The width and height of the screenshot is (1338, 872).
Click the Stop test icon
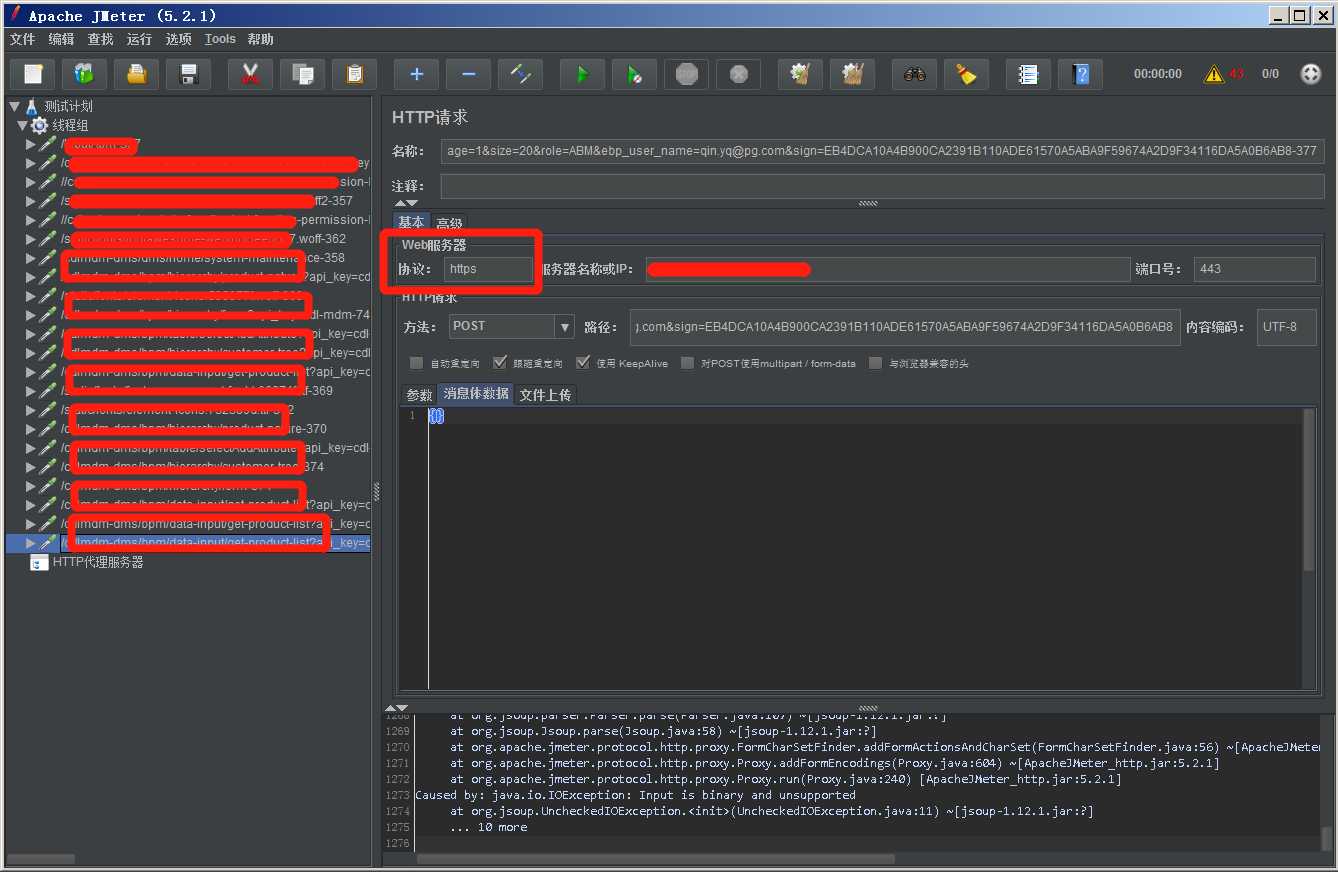686,74
